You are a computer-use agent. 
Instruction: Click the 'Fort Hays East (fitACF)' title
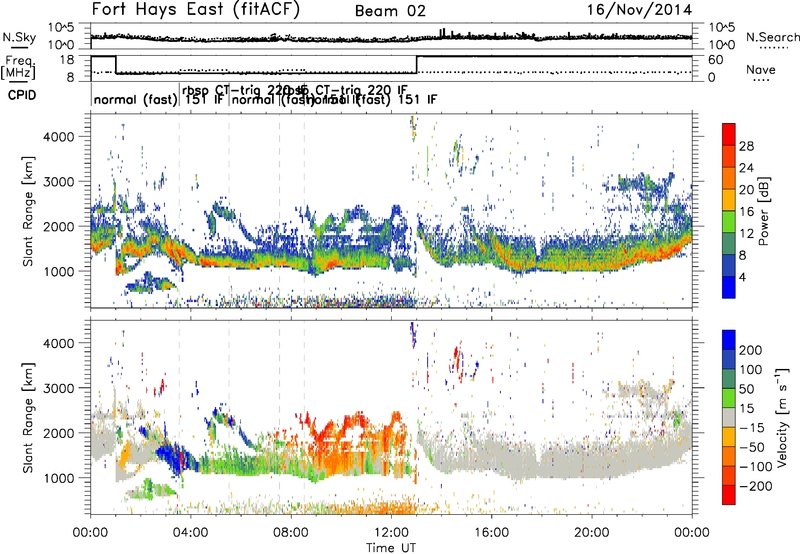coord(195,10)
